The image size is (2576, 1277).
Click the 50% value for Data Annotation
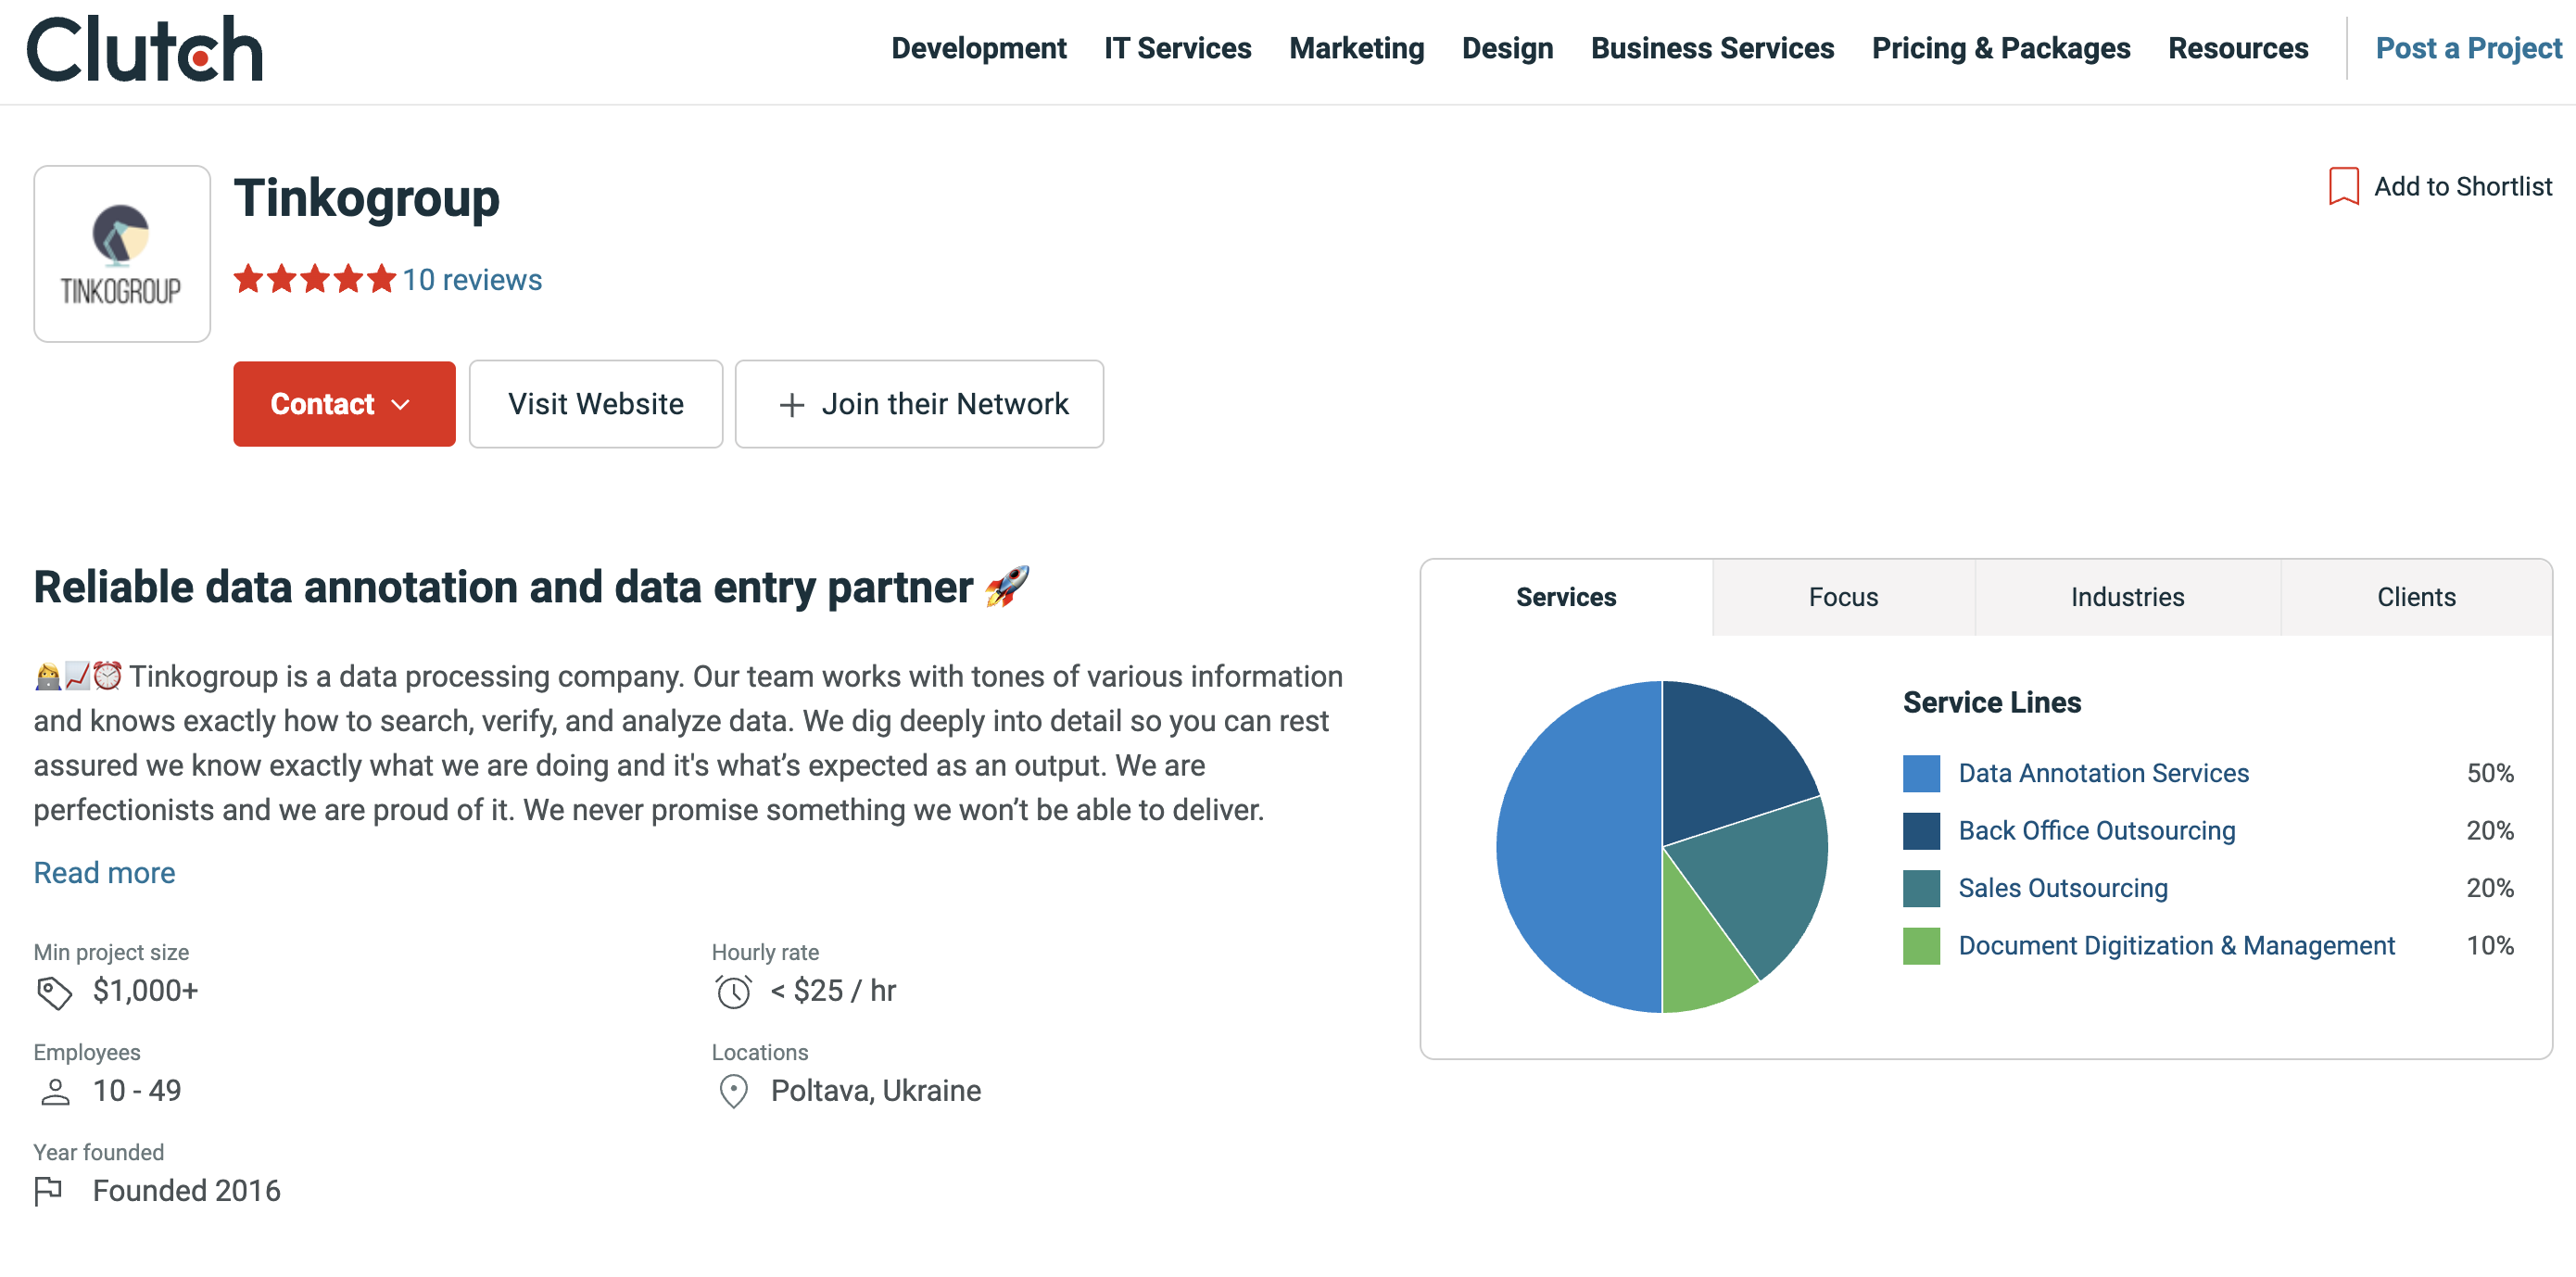(2490, 773)
